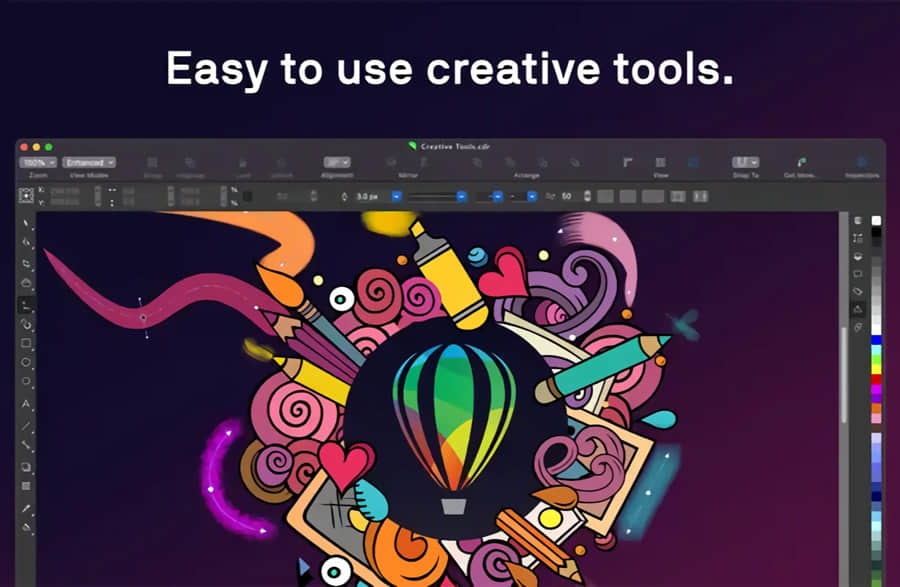Open the zoom level dropdown

coord(38,162)
